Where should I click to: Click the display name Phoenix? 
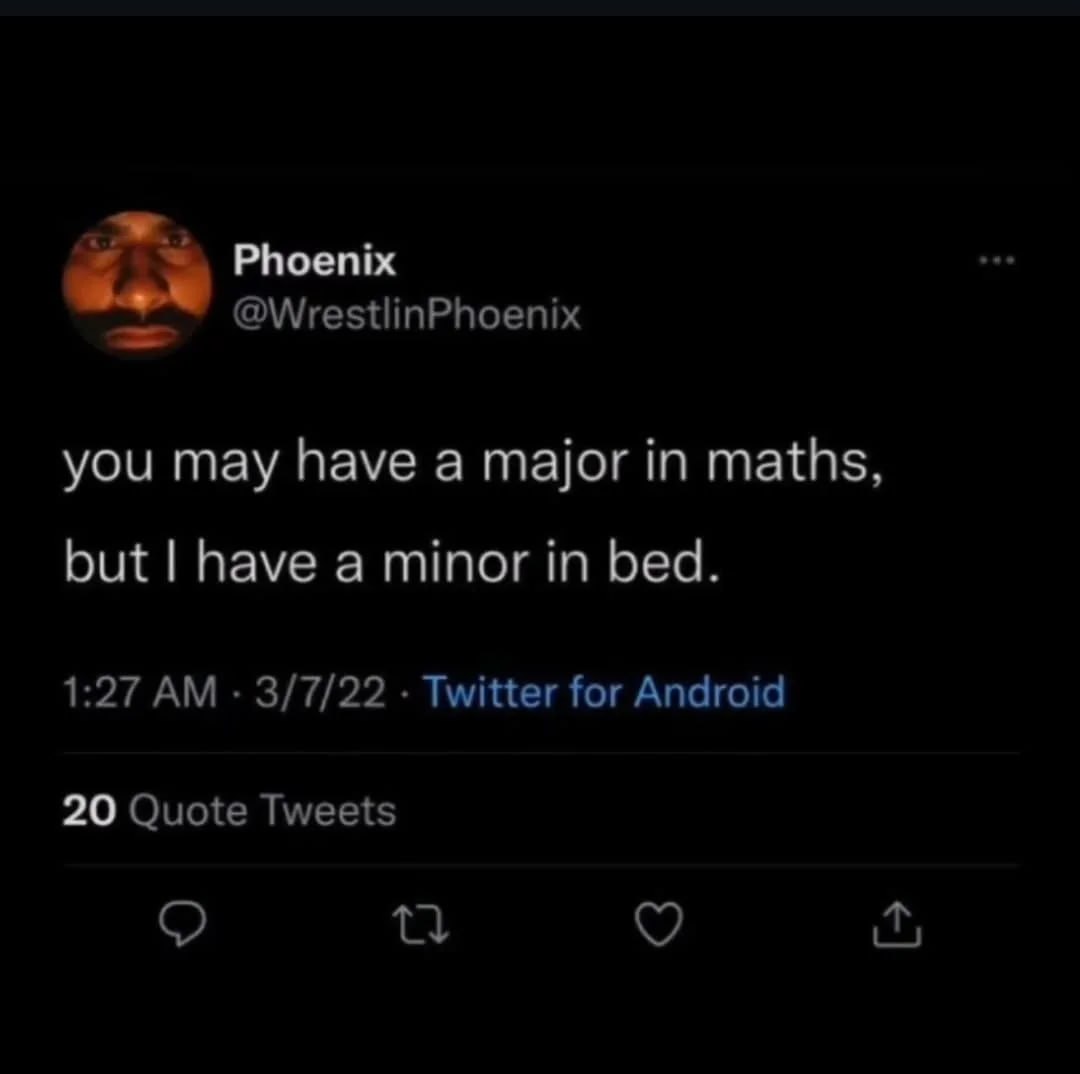click(314, 262)
